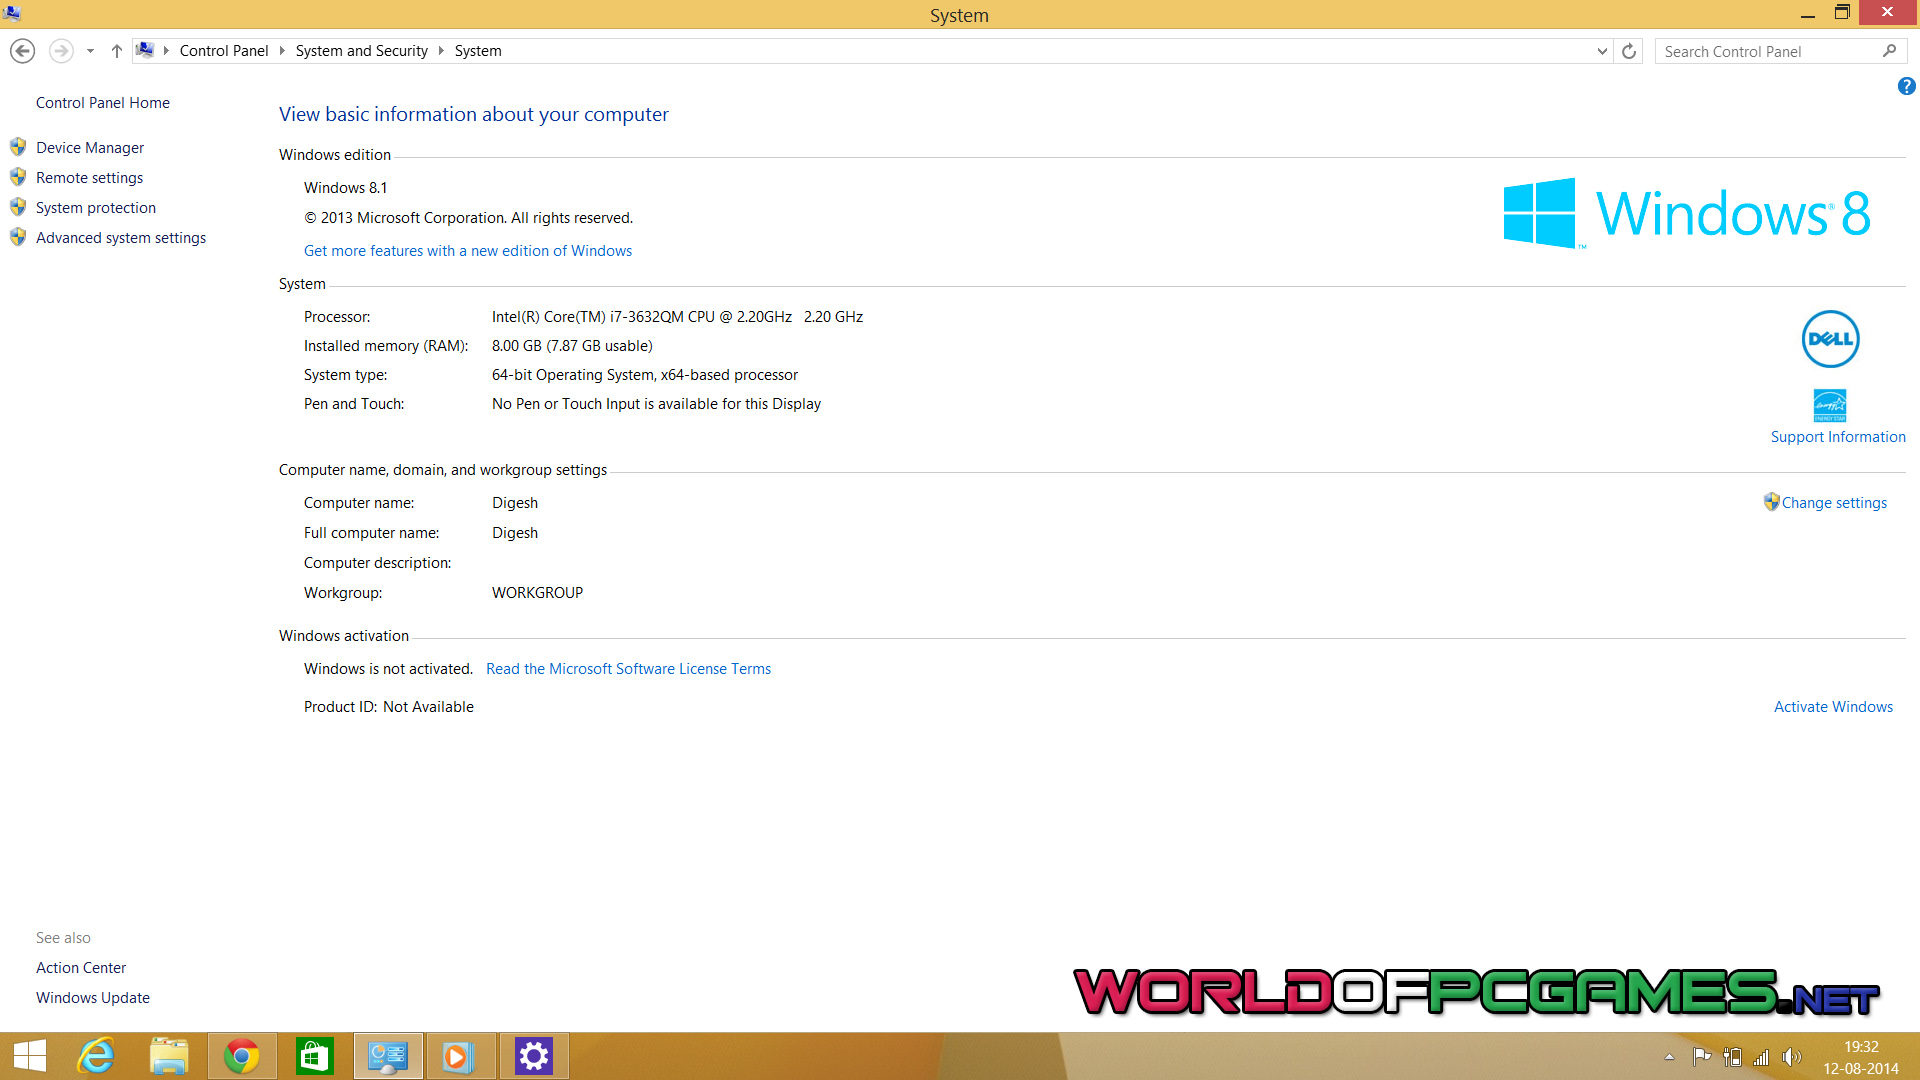Screen dimensions: 1920x1080
Task: Go up one level with the Up arrow
Action: (116, 51)
